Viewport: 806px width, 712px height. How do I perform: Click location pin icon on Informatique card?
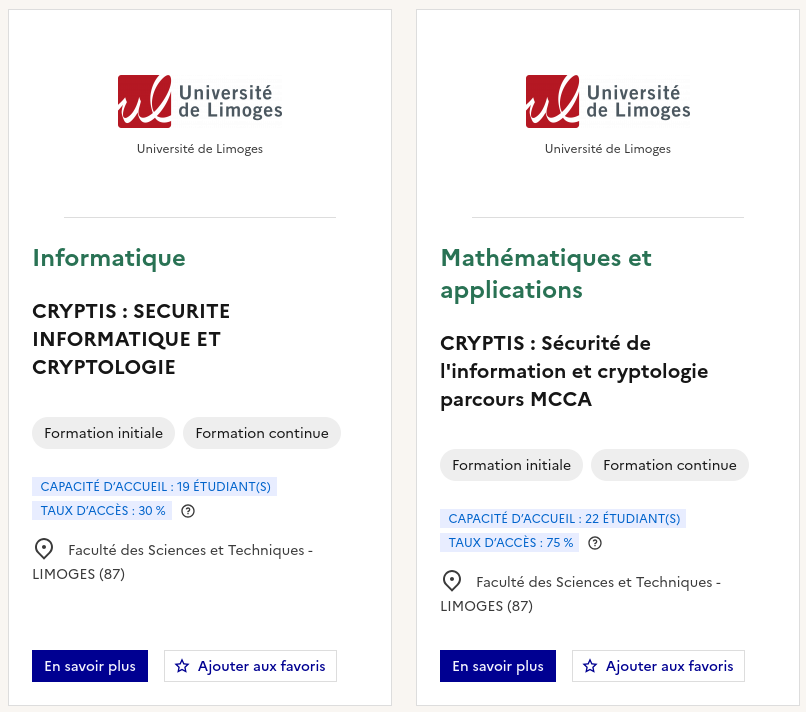coord(44,549)
